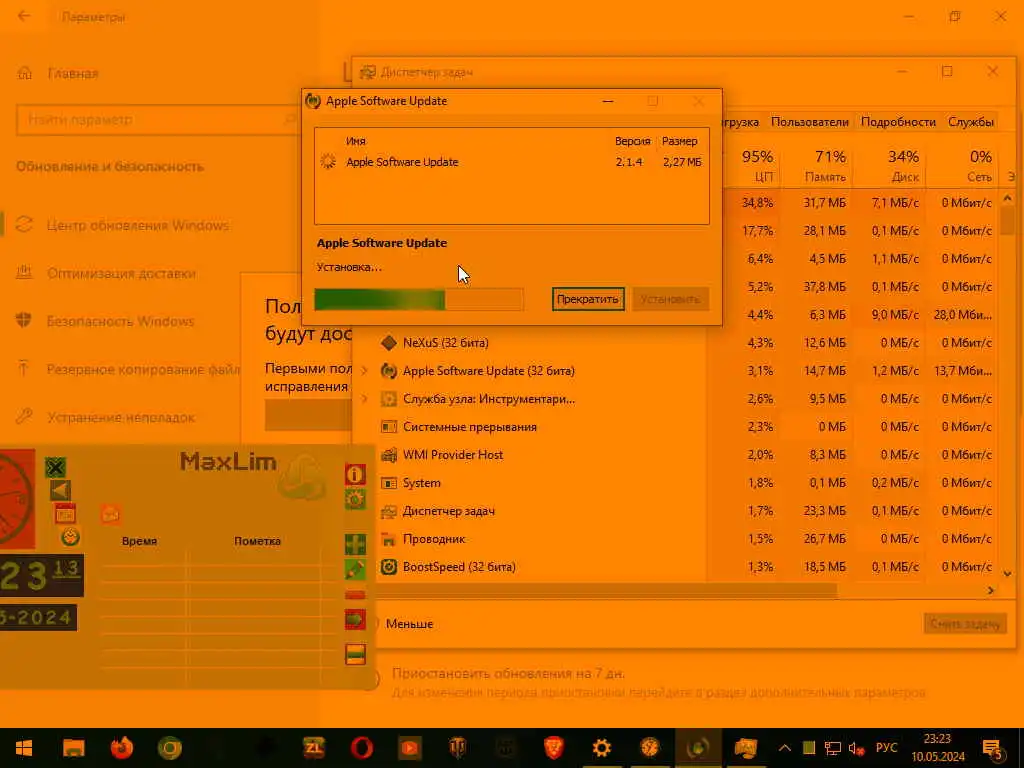1024x768 pixels.
Task: Click the Версия column header
Action: 632,141
